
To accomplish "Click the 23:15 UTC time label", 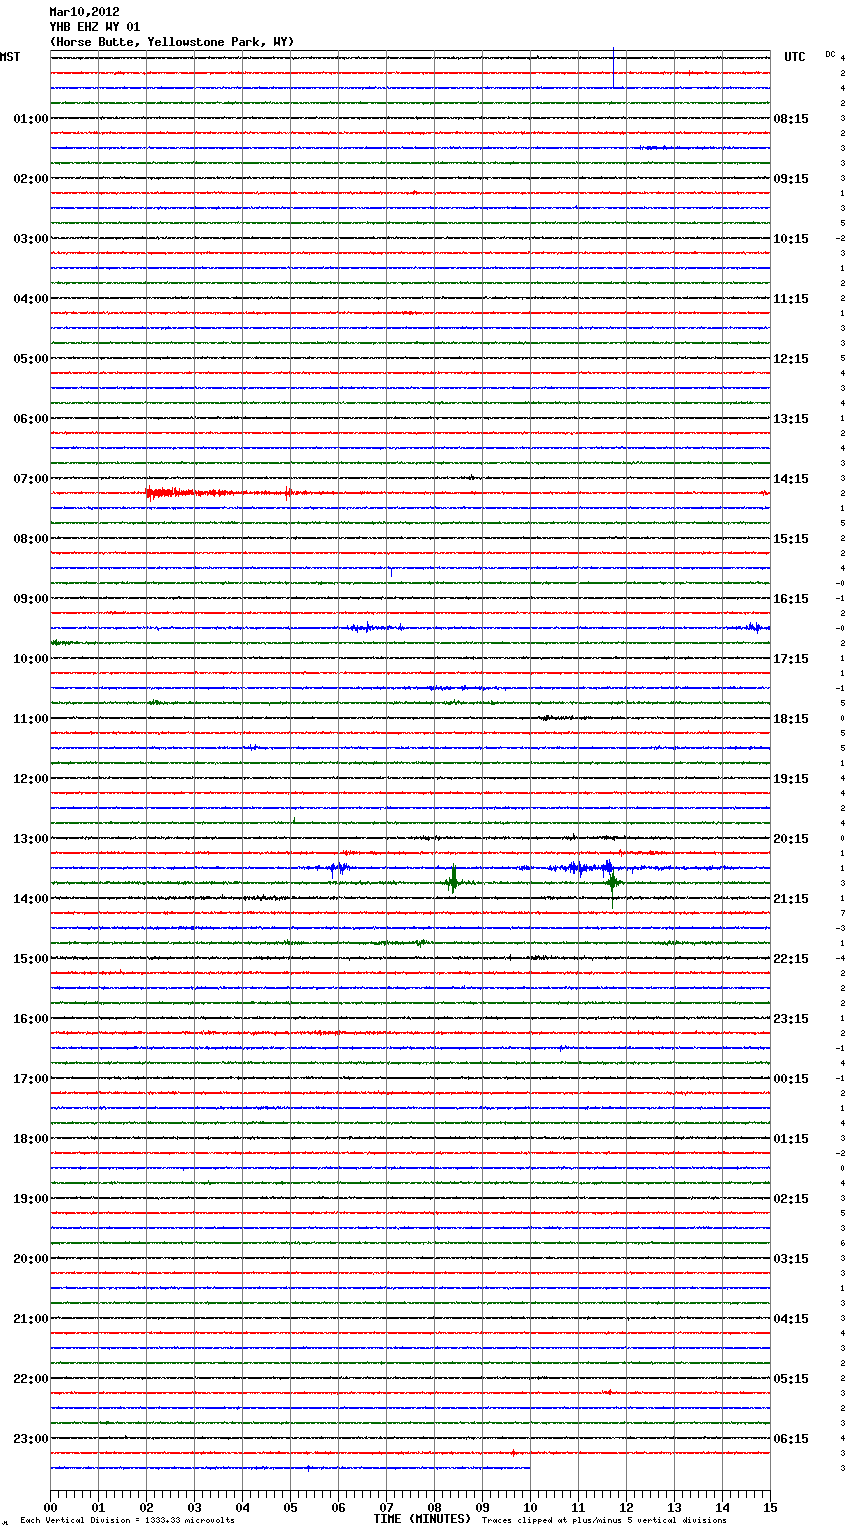I will (791, 1019).
